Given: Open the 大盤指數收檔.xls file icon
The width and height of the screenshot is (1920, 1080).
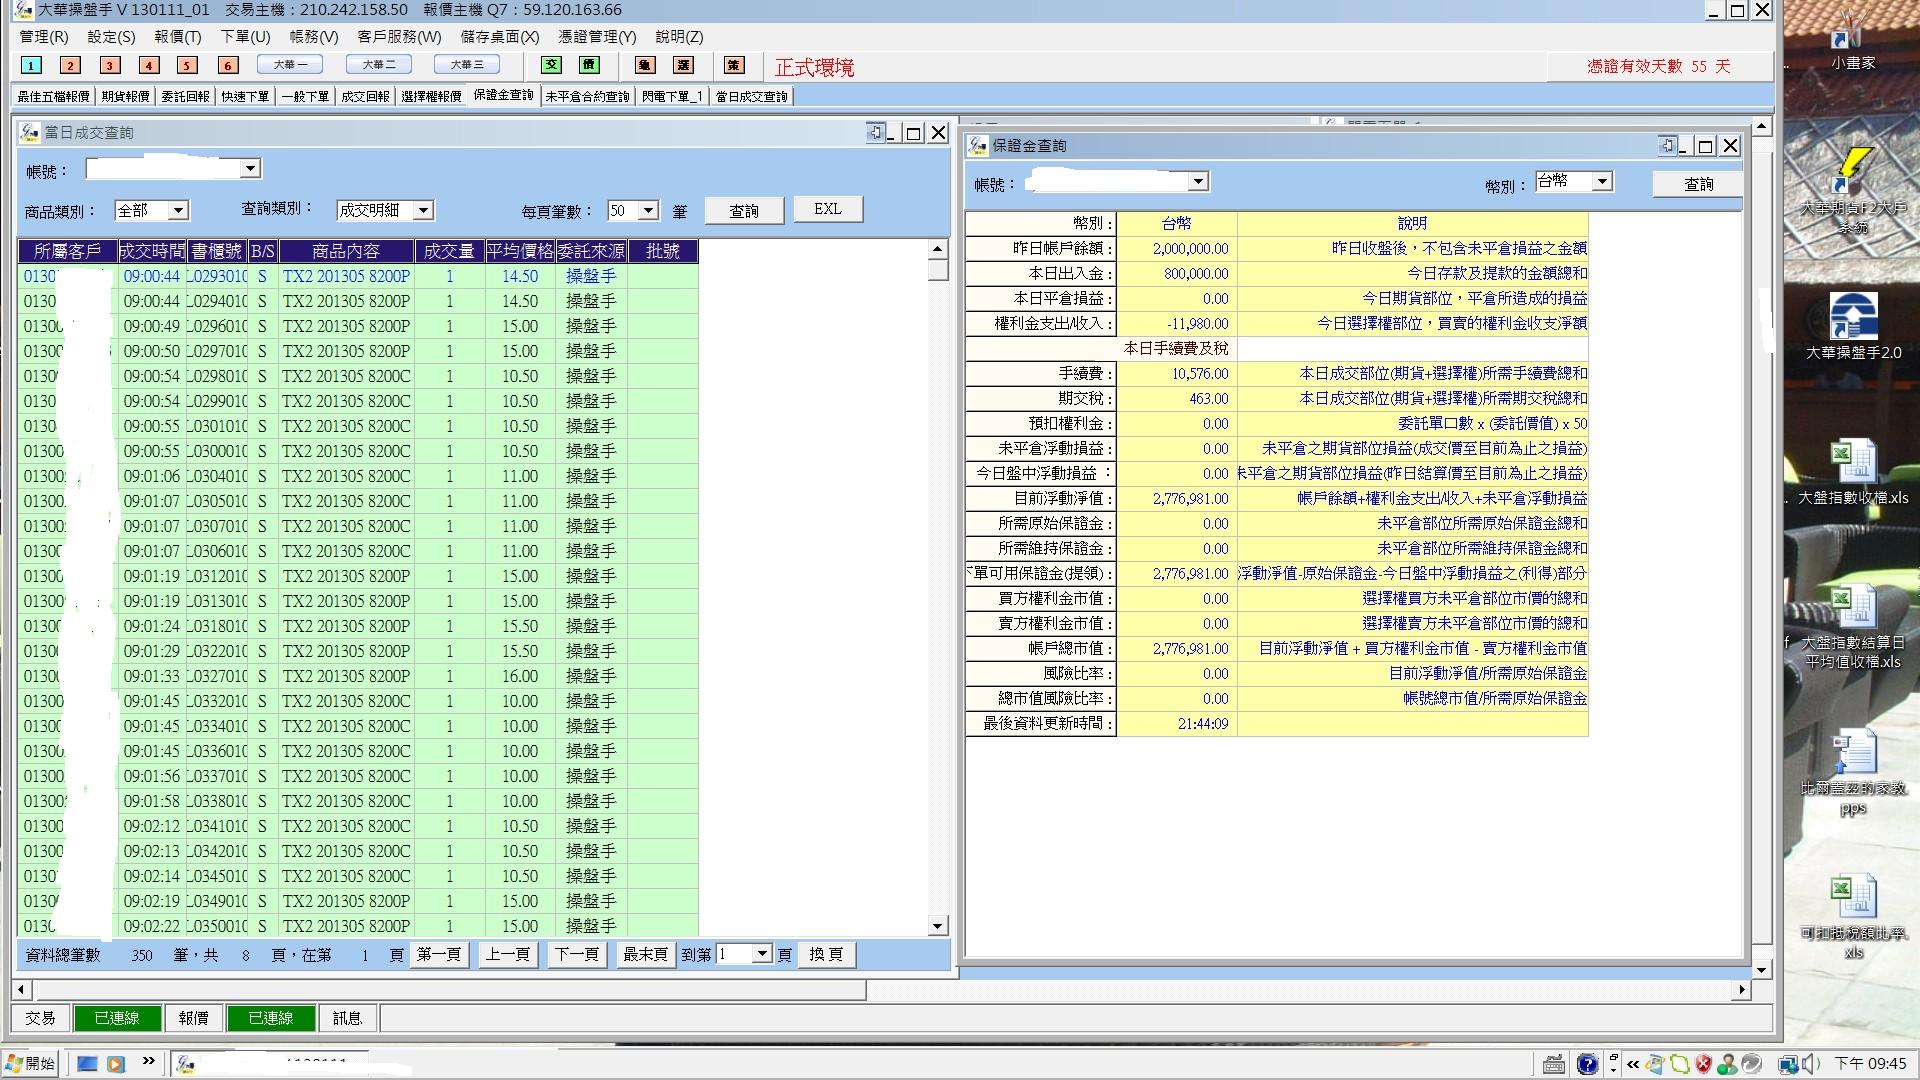Looking at the screenshot, I should [1853, 472].
